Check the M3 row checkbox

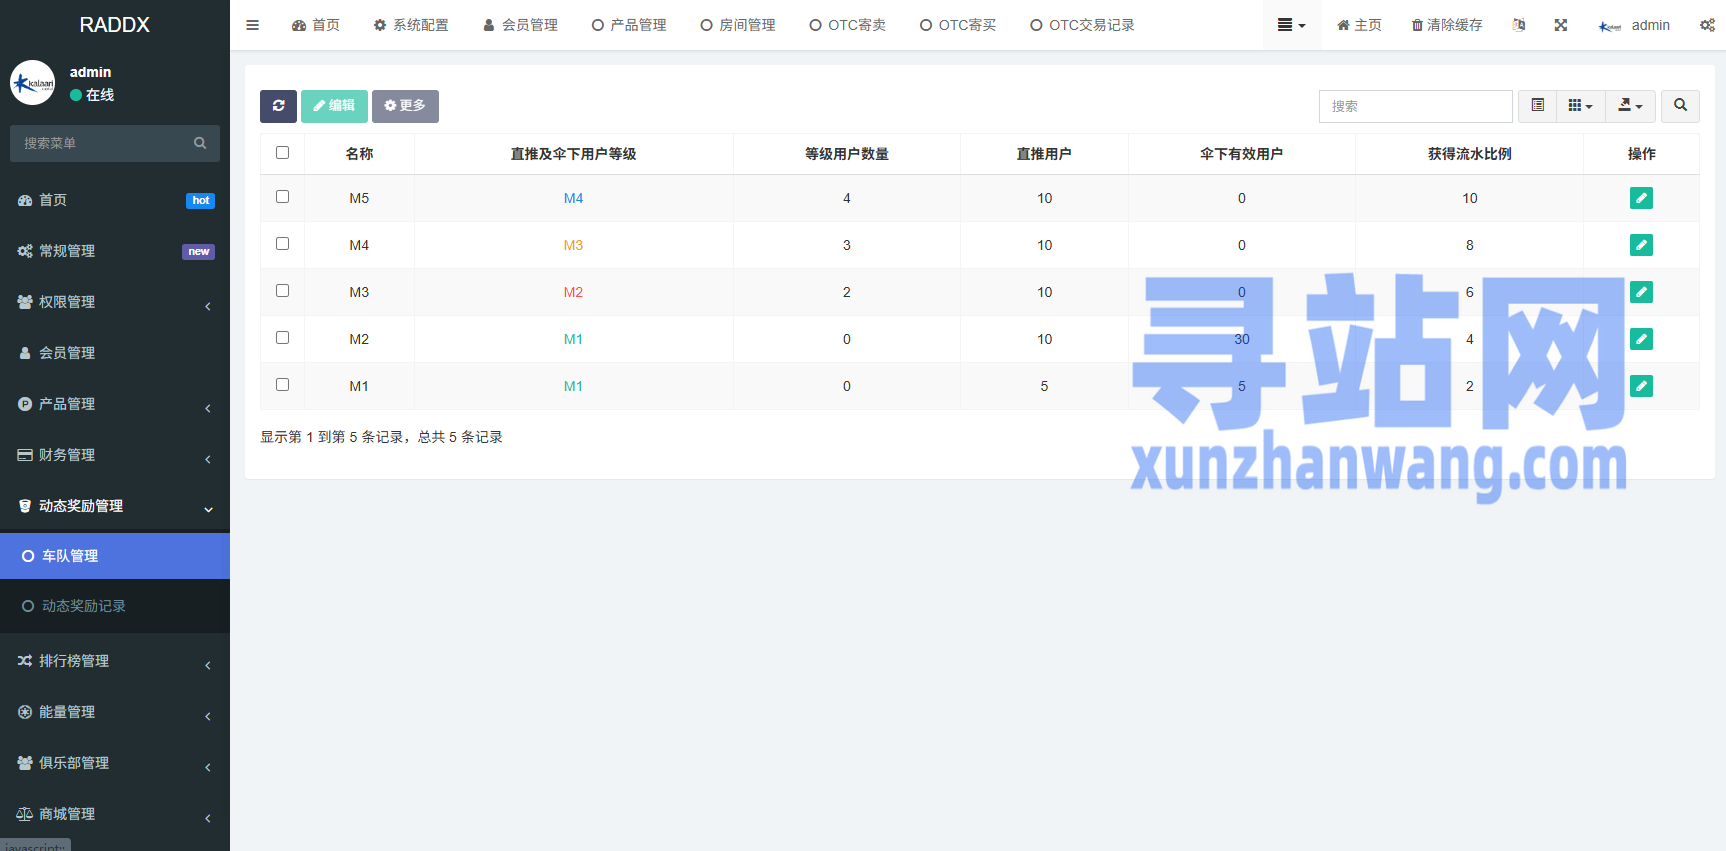282,291
